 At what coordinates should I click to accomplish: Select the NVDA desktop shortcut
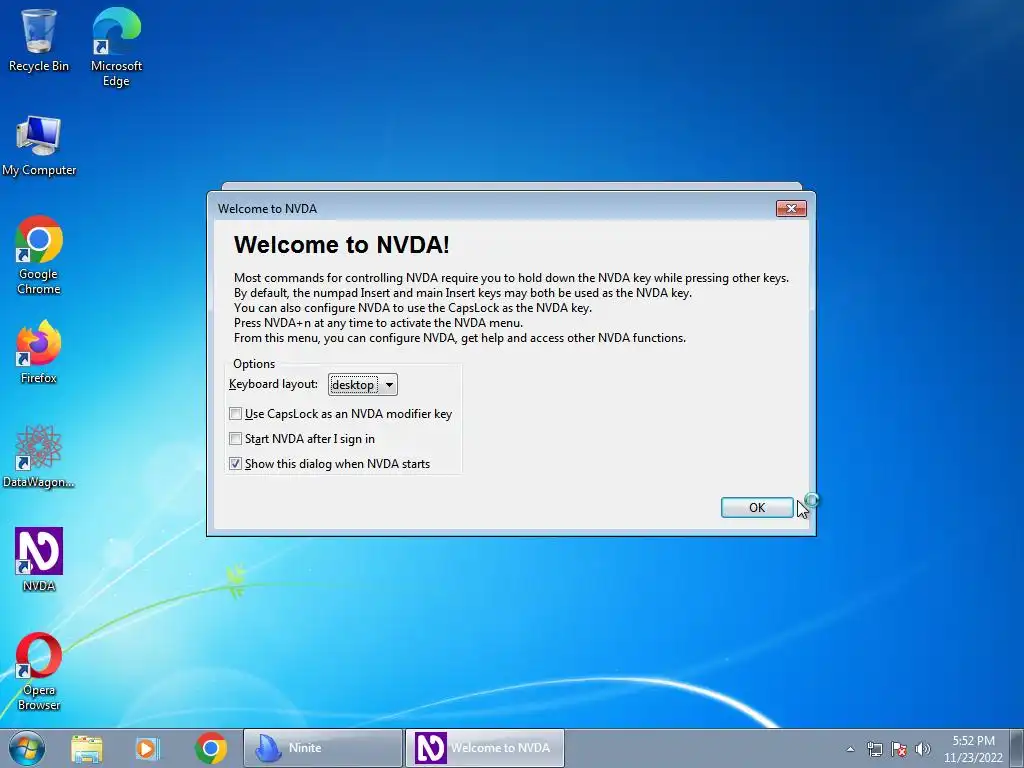coord(39,559)
